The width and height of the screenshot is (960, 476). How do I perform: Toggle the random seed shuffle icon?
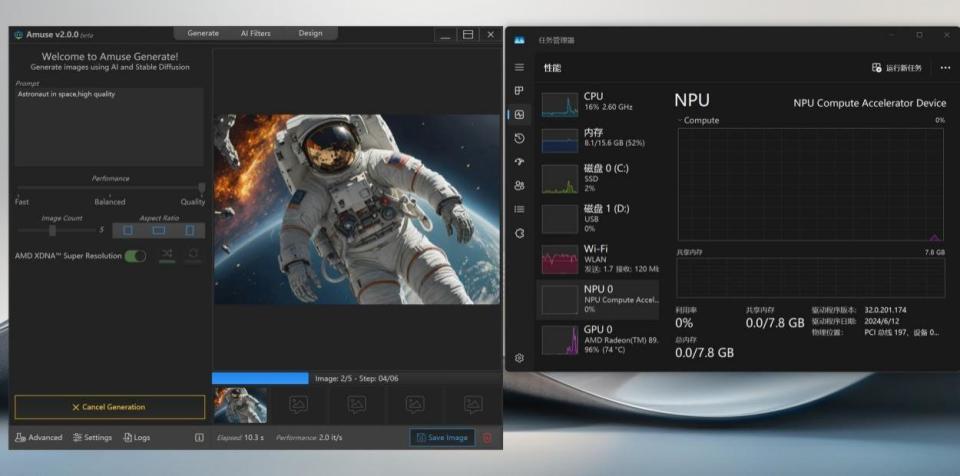tap(167, 254)
